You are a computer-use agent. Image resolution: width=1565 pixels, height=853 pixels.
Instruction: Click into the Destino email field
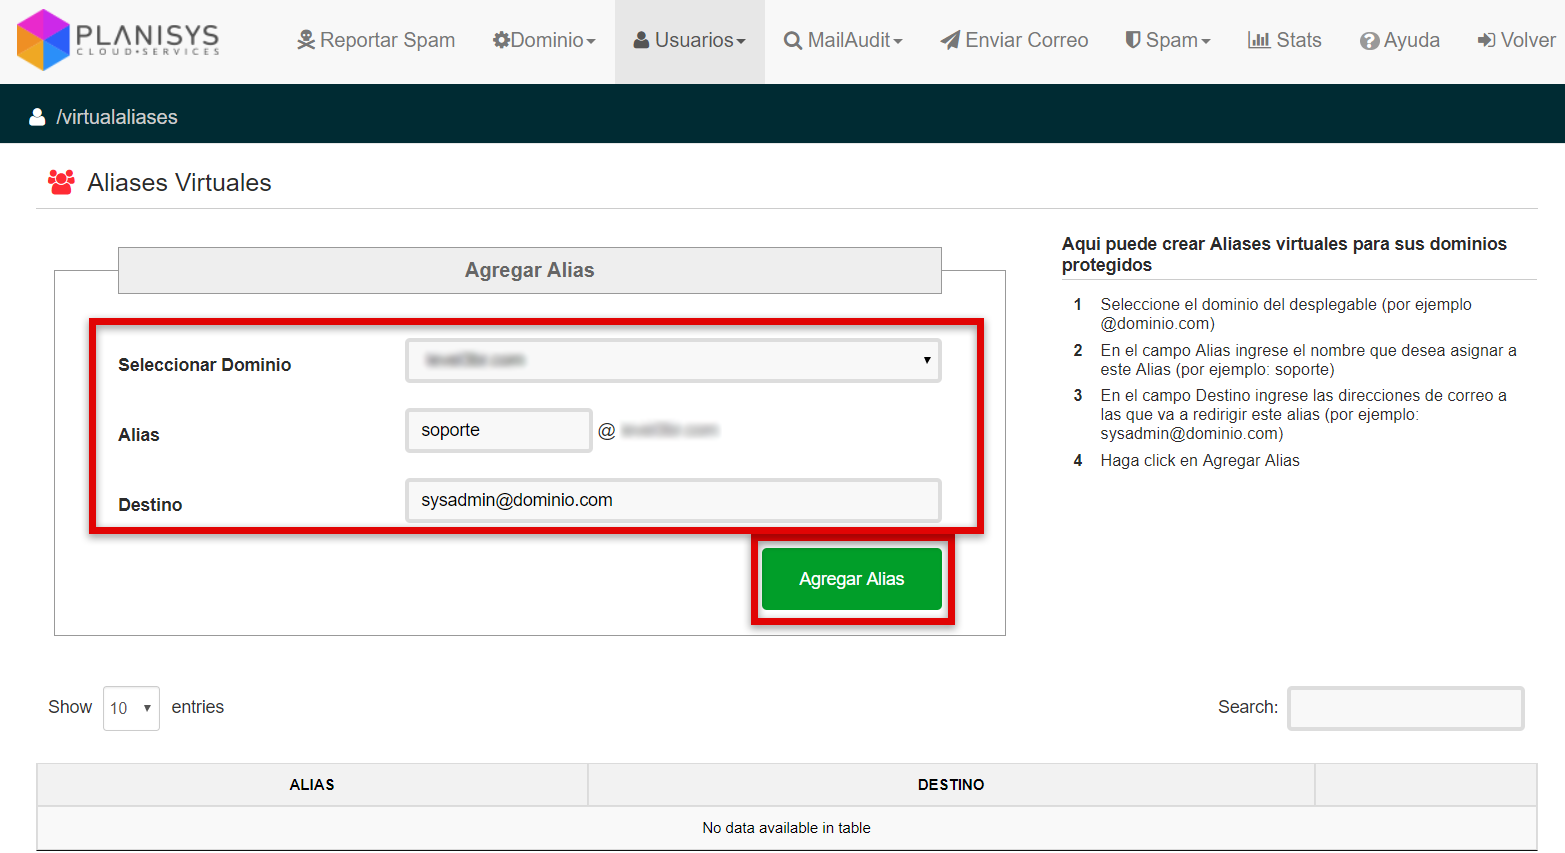coord(672,500)
